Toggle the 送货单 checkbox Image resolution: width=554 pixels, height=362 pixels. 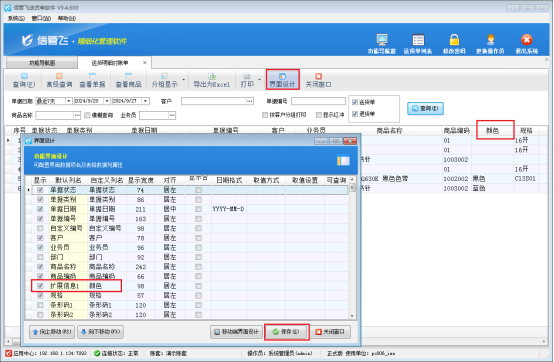click(355, 102)
